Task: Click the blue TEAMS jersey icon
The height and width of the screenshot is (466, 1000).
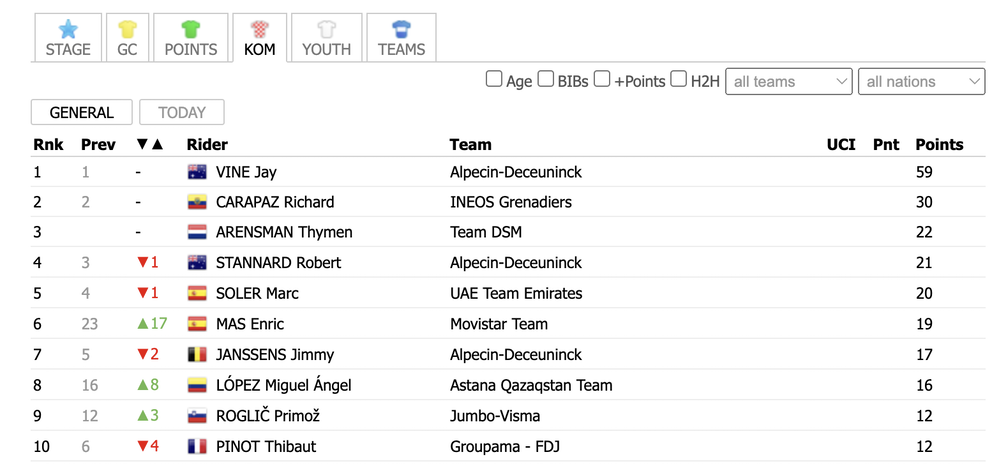Action: [401, 29]
